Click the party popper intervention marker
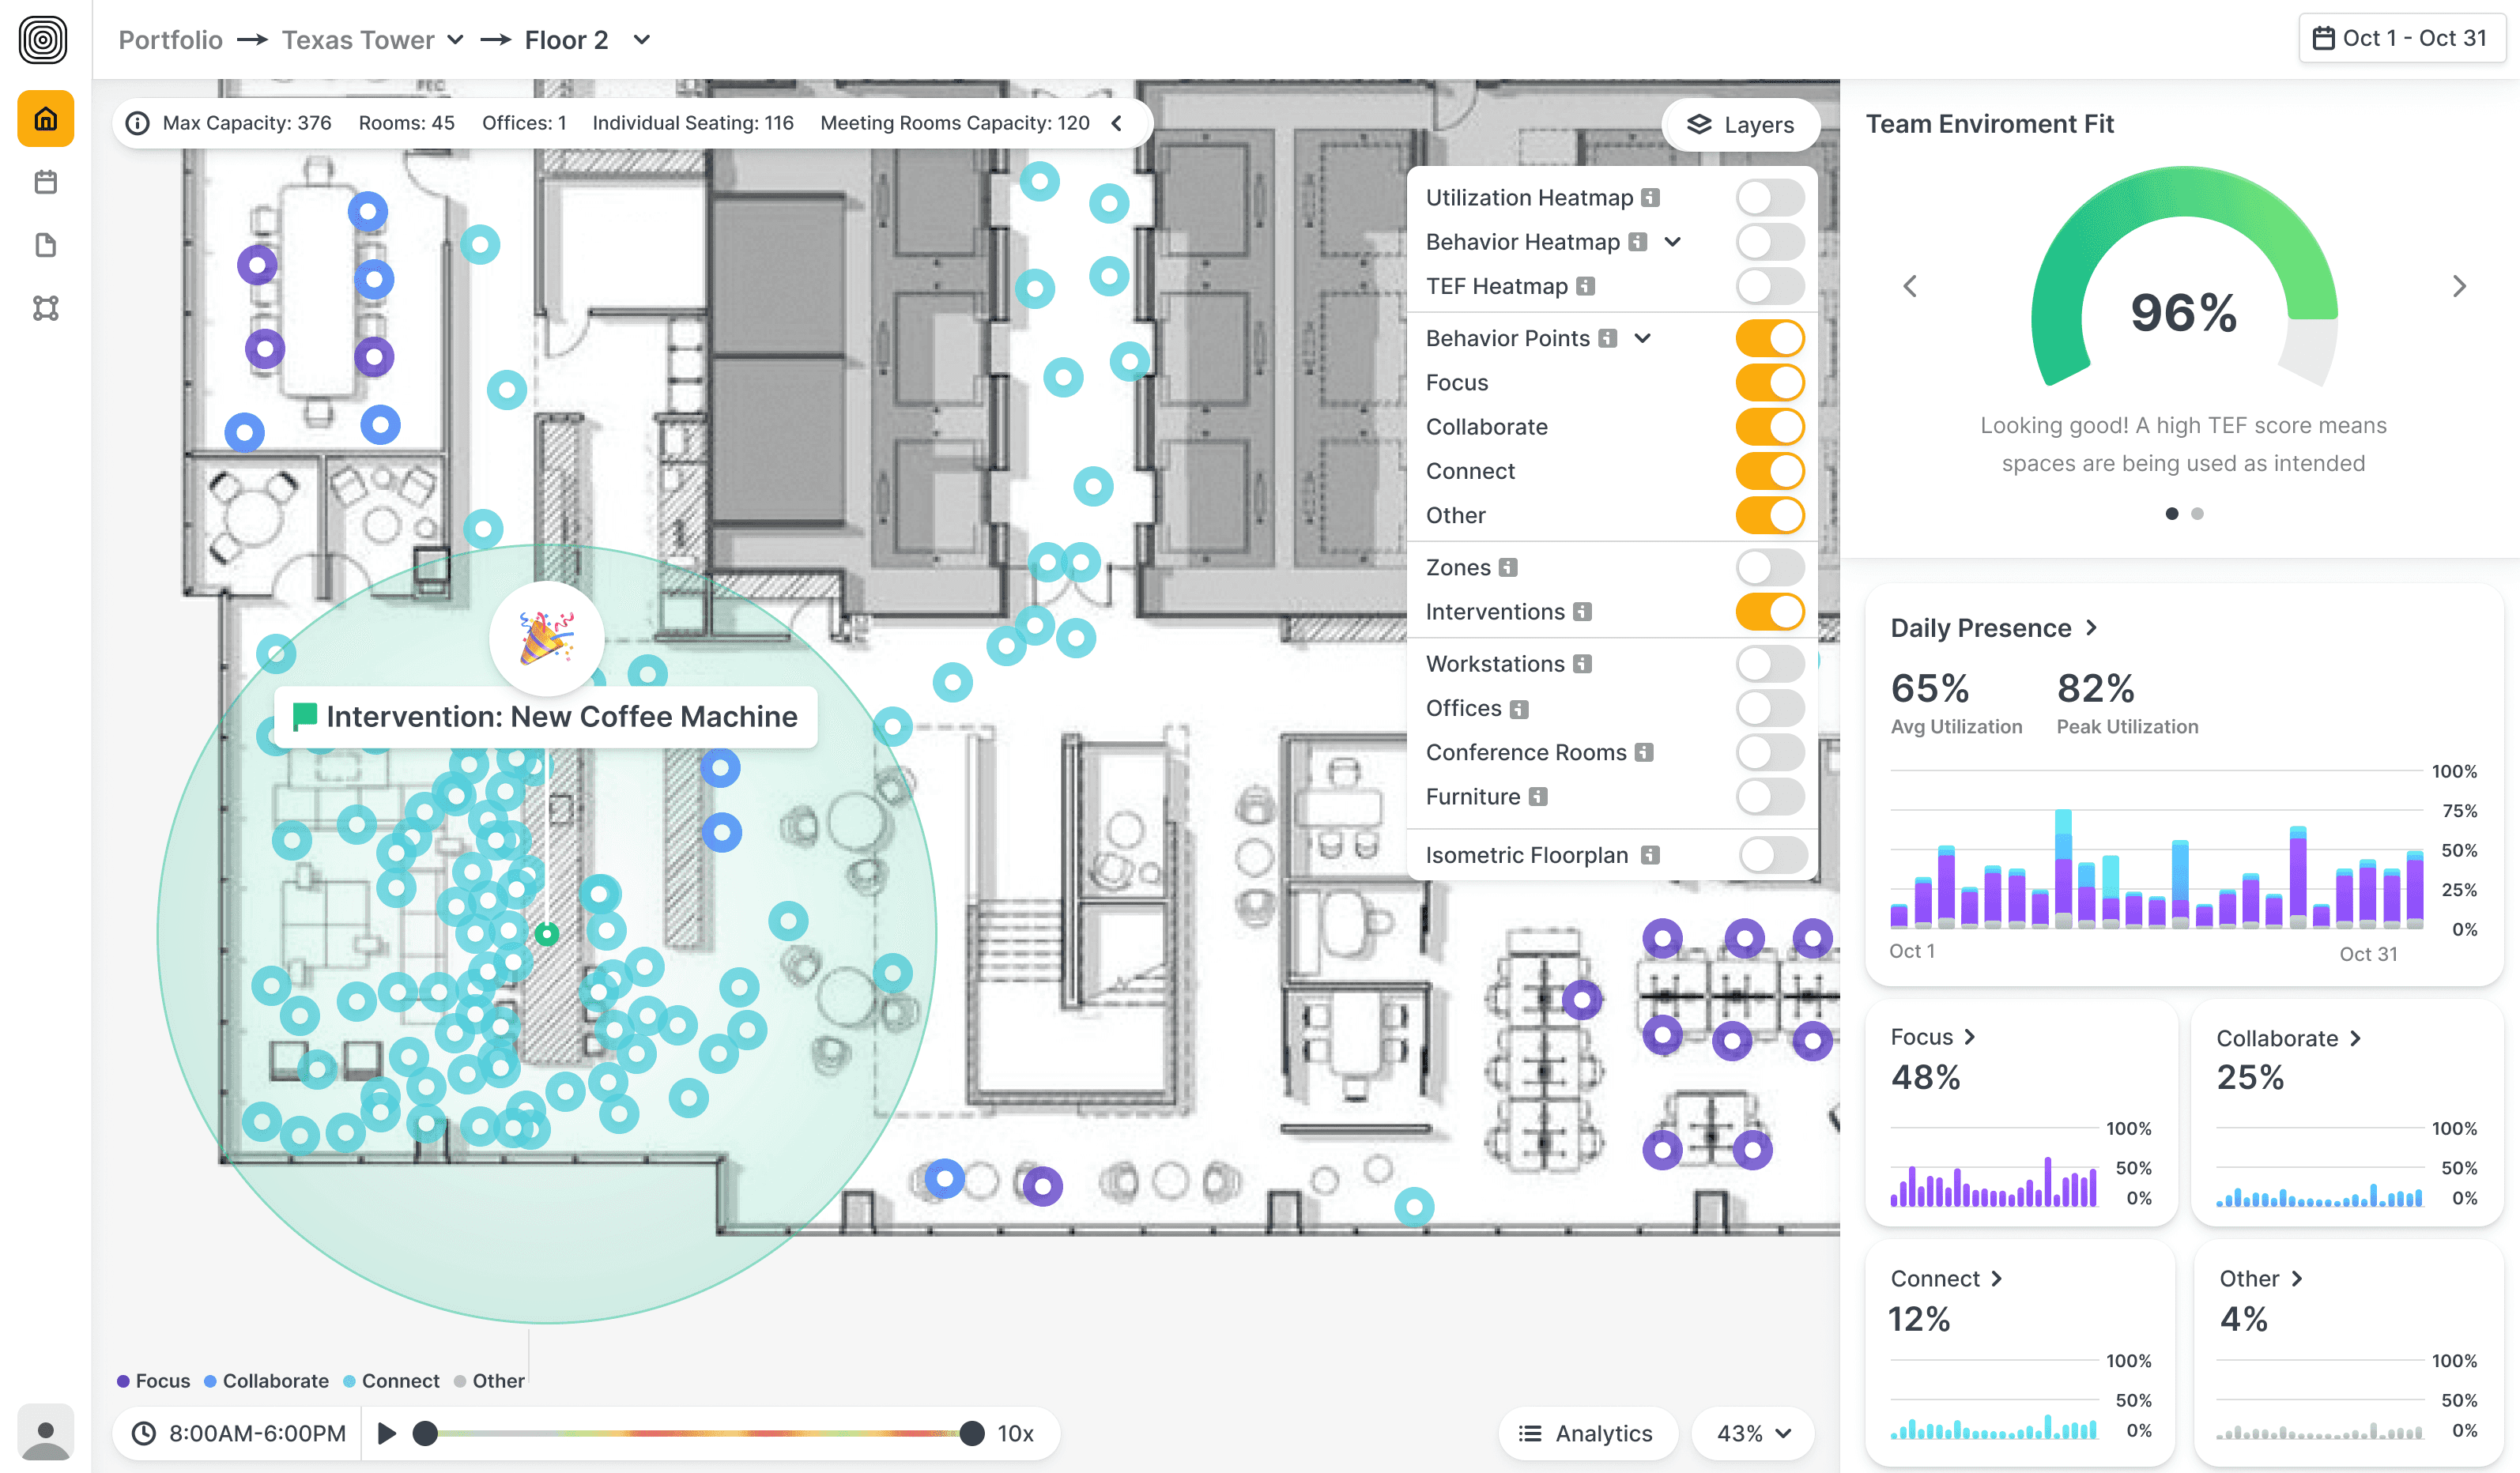This screenshot has height=1473, width=2520. click(x=546, y=639)
